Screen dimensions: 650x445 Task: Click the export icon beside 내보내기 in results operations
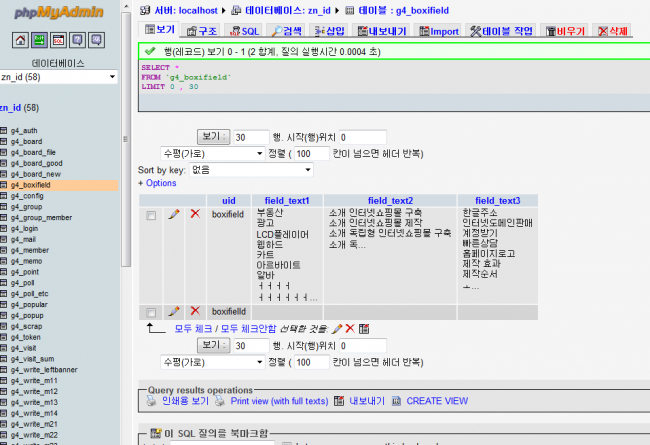point(339,401)
